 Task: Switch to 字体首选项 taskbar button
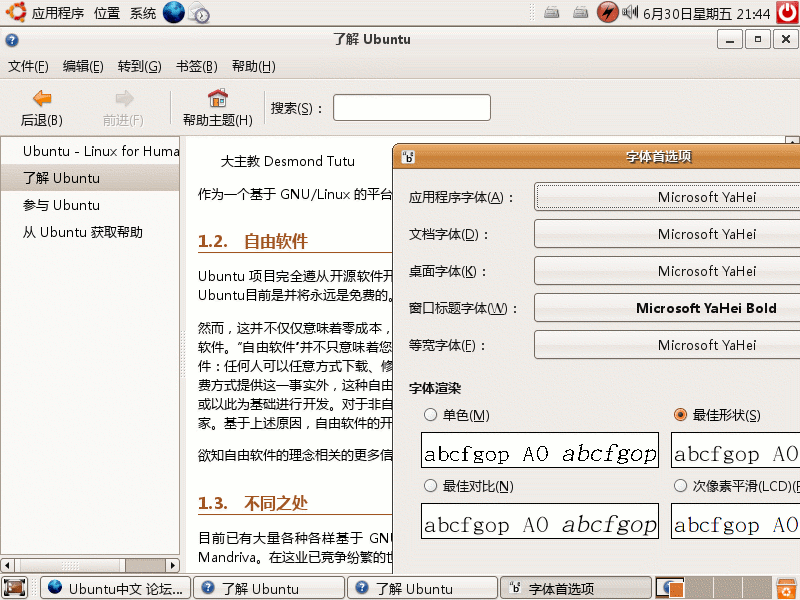(x=577, y=588)
